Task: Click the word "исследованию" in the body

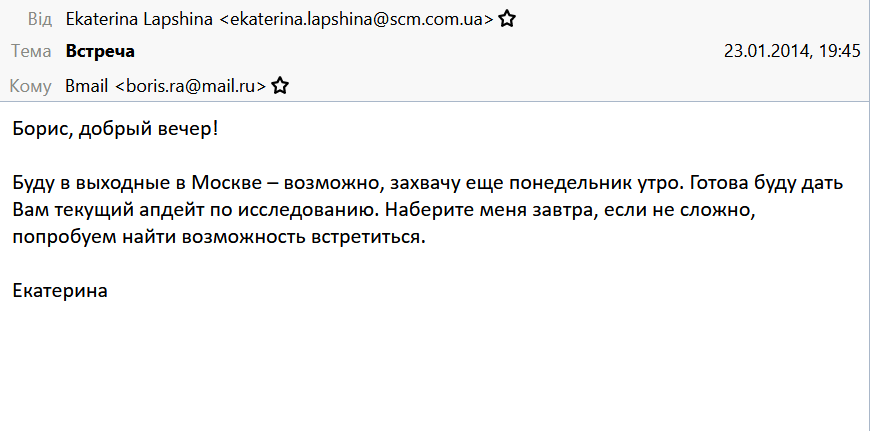Action: pos(320,211)
